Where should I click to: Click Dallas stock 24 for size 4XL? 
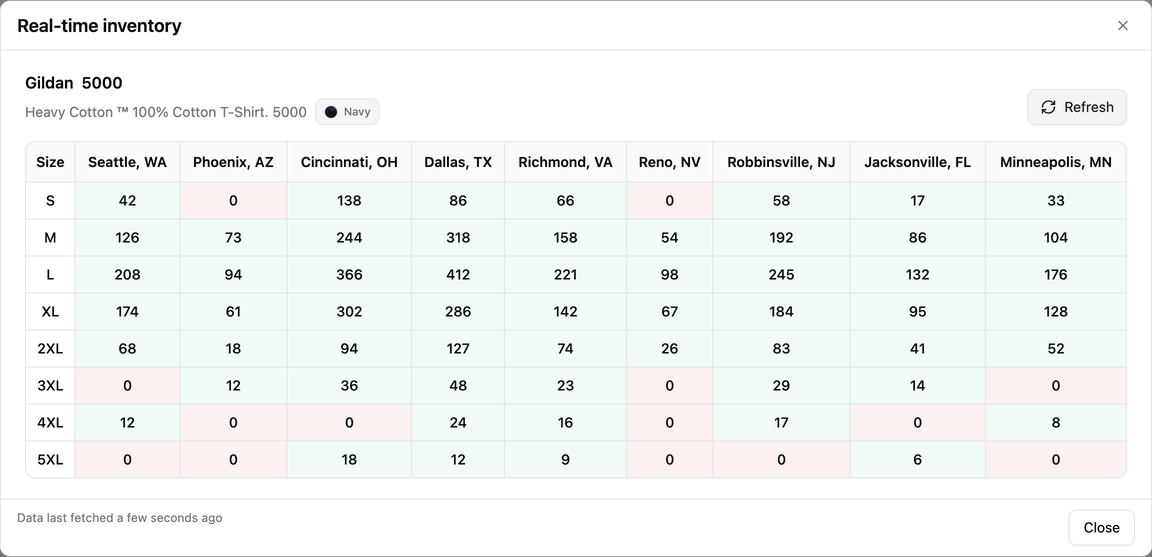coord(458,423)
